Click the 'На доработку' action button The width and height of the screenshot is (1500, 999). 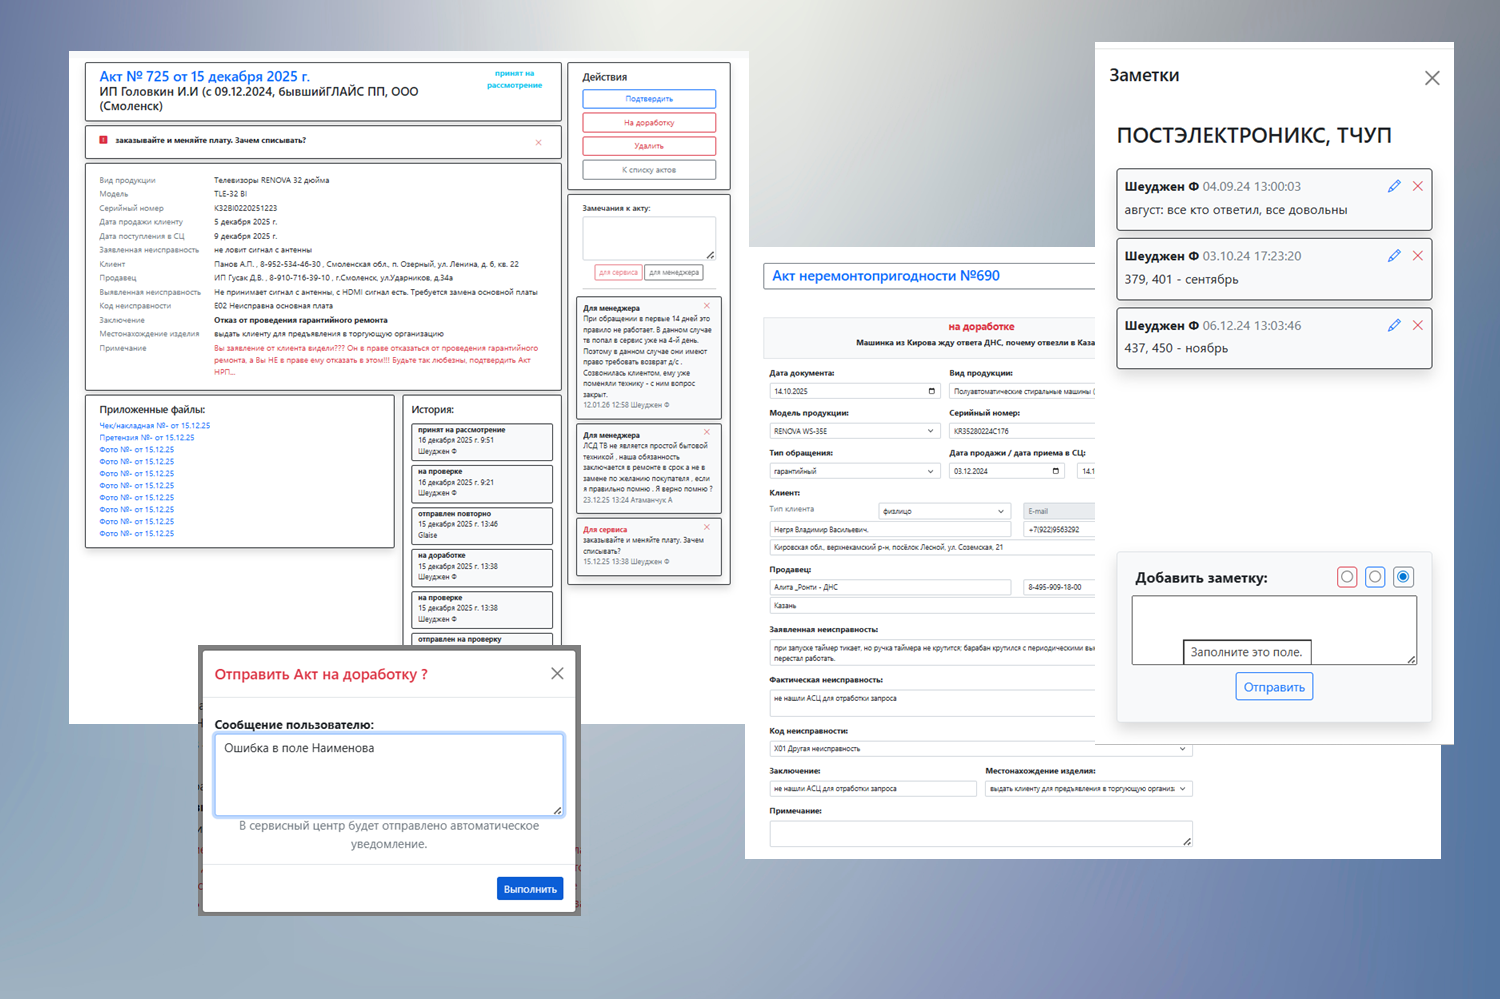(x=649, y=123)
